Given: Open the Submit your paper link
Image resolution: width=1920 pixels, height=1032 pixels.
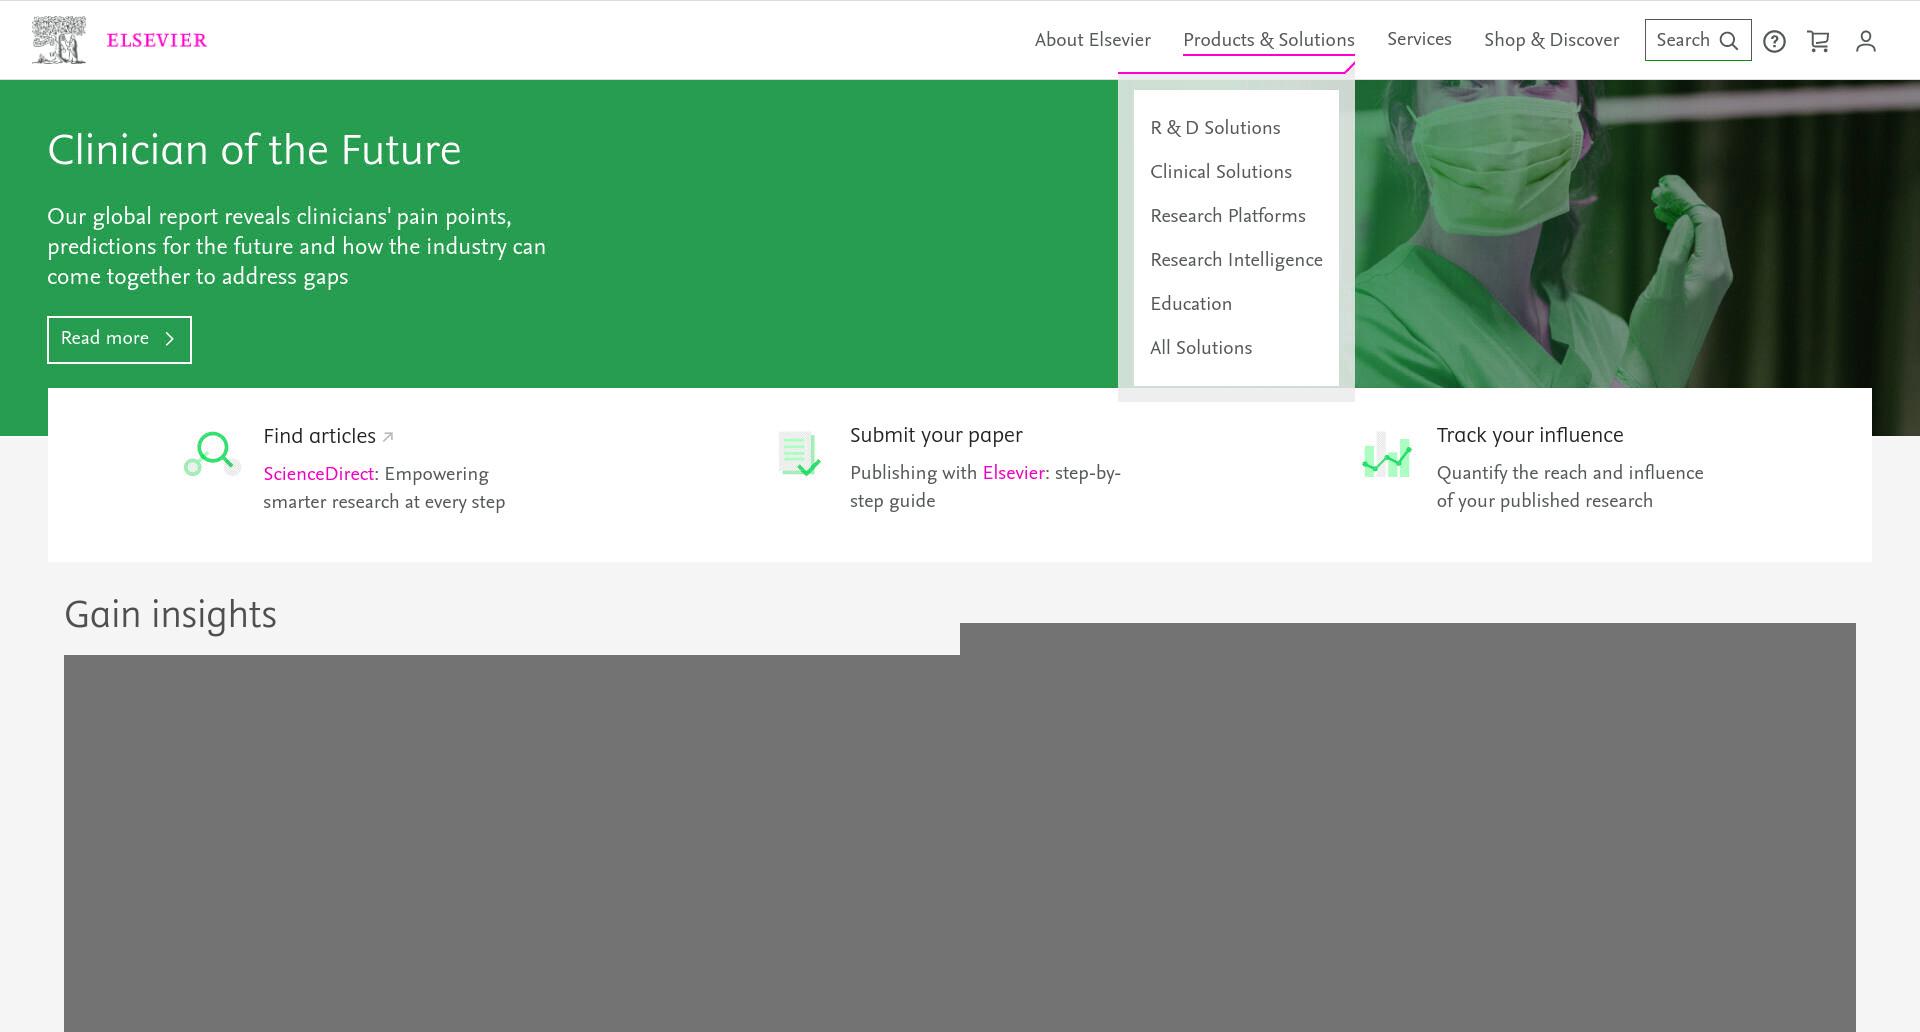Looking at the screenshot, I should pyautogui.click(x=936, y=435).
